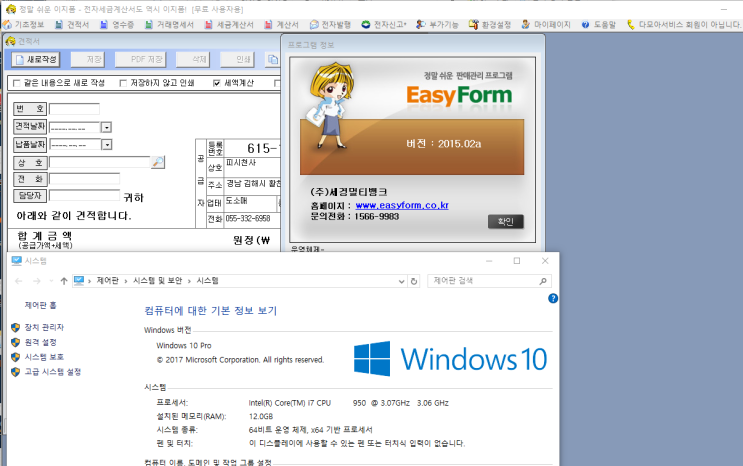This screenshot has height=466, width=743.
Task: Click the 마이페이지 person icon
Action: (x=526, y=25)
